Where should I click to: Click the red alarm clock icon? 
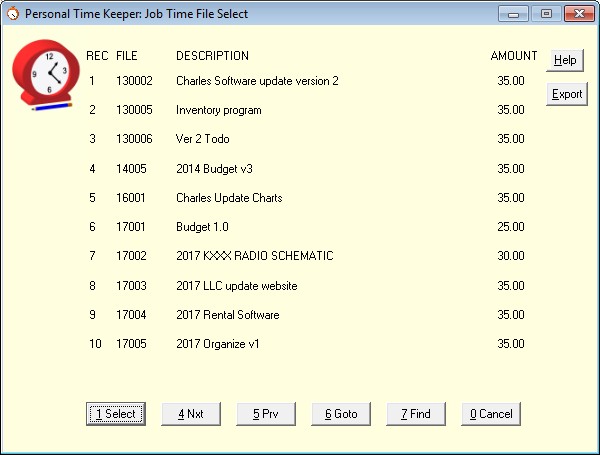[x=45, y=74]
